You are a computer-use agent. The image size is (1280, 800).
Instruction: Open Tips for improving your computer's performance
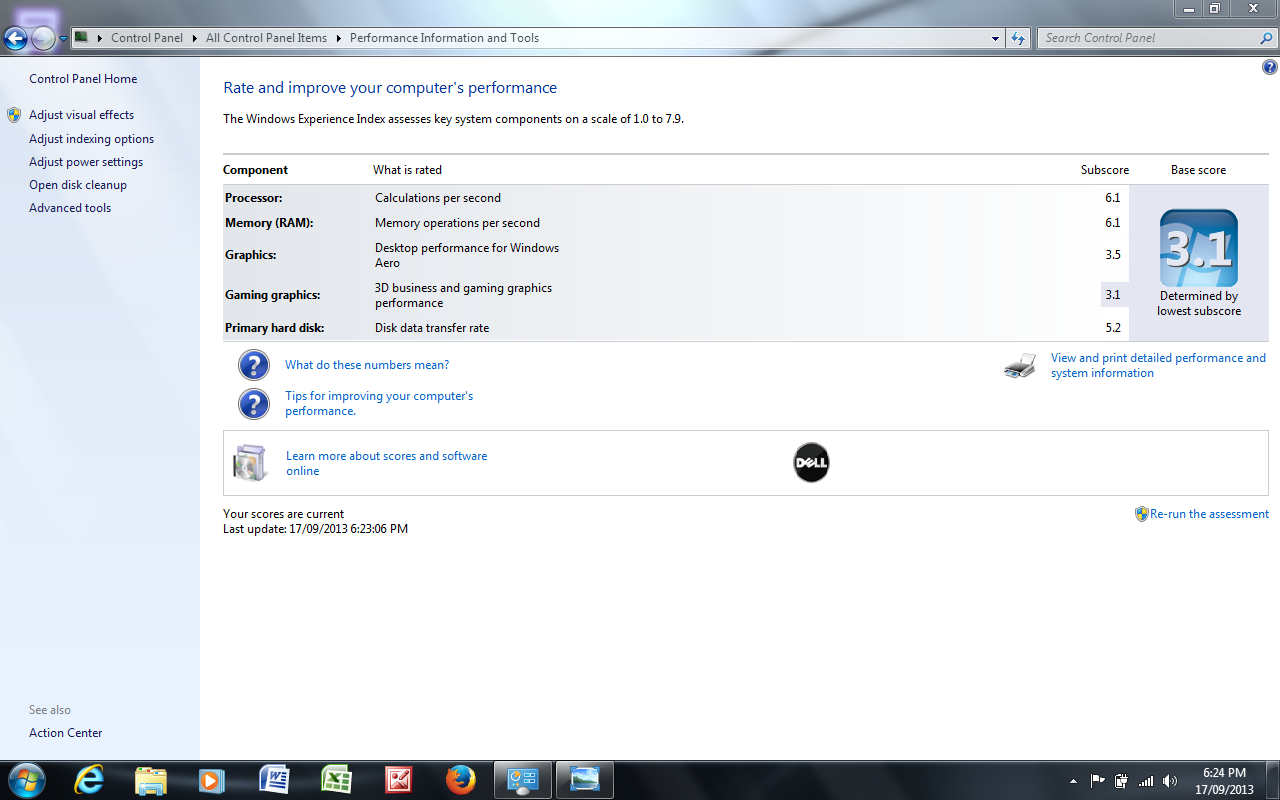(379, 403)
